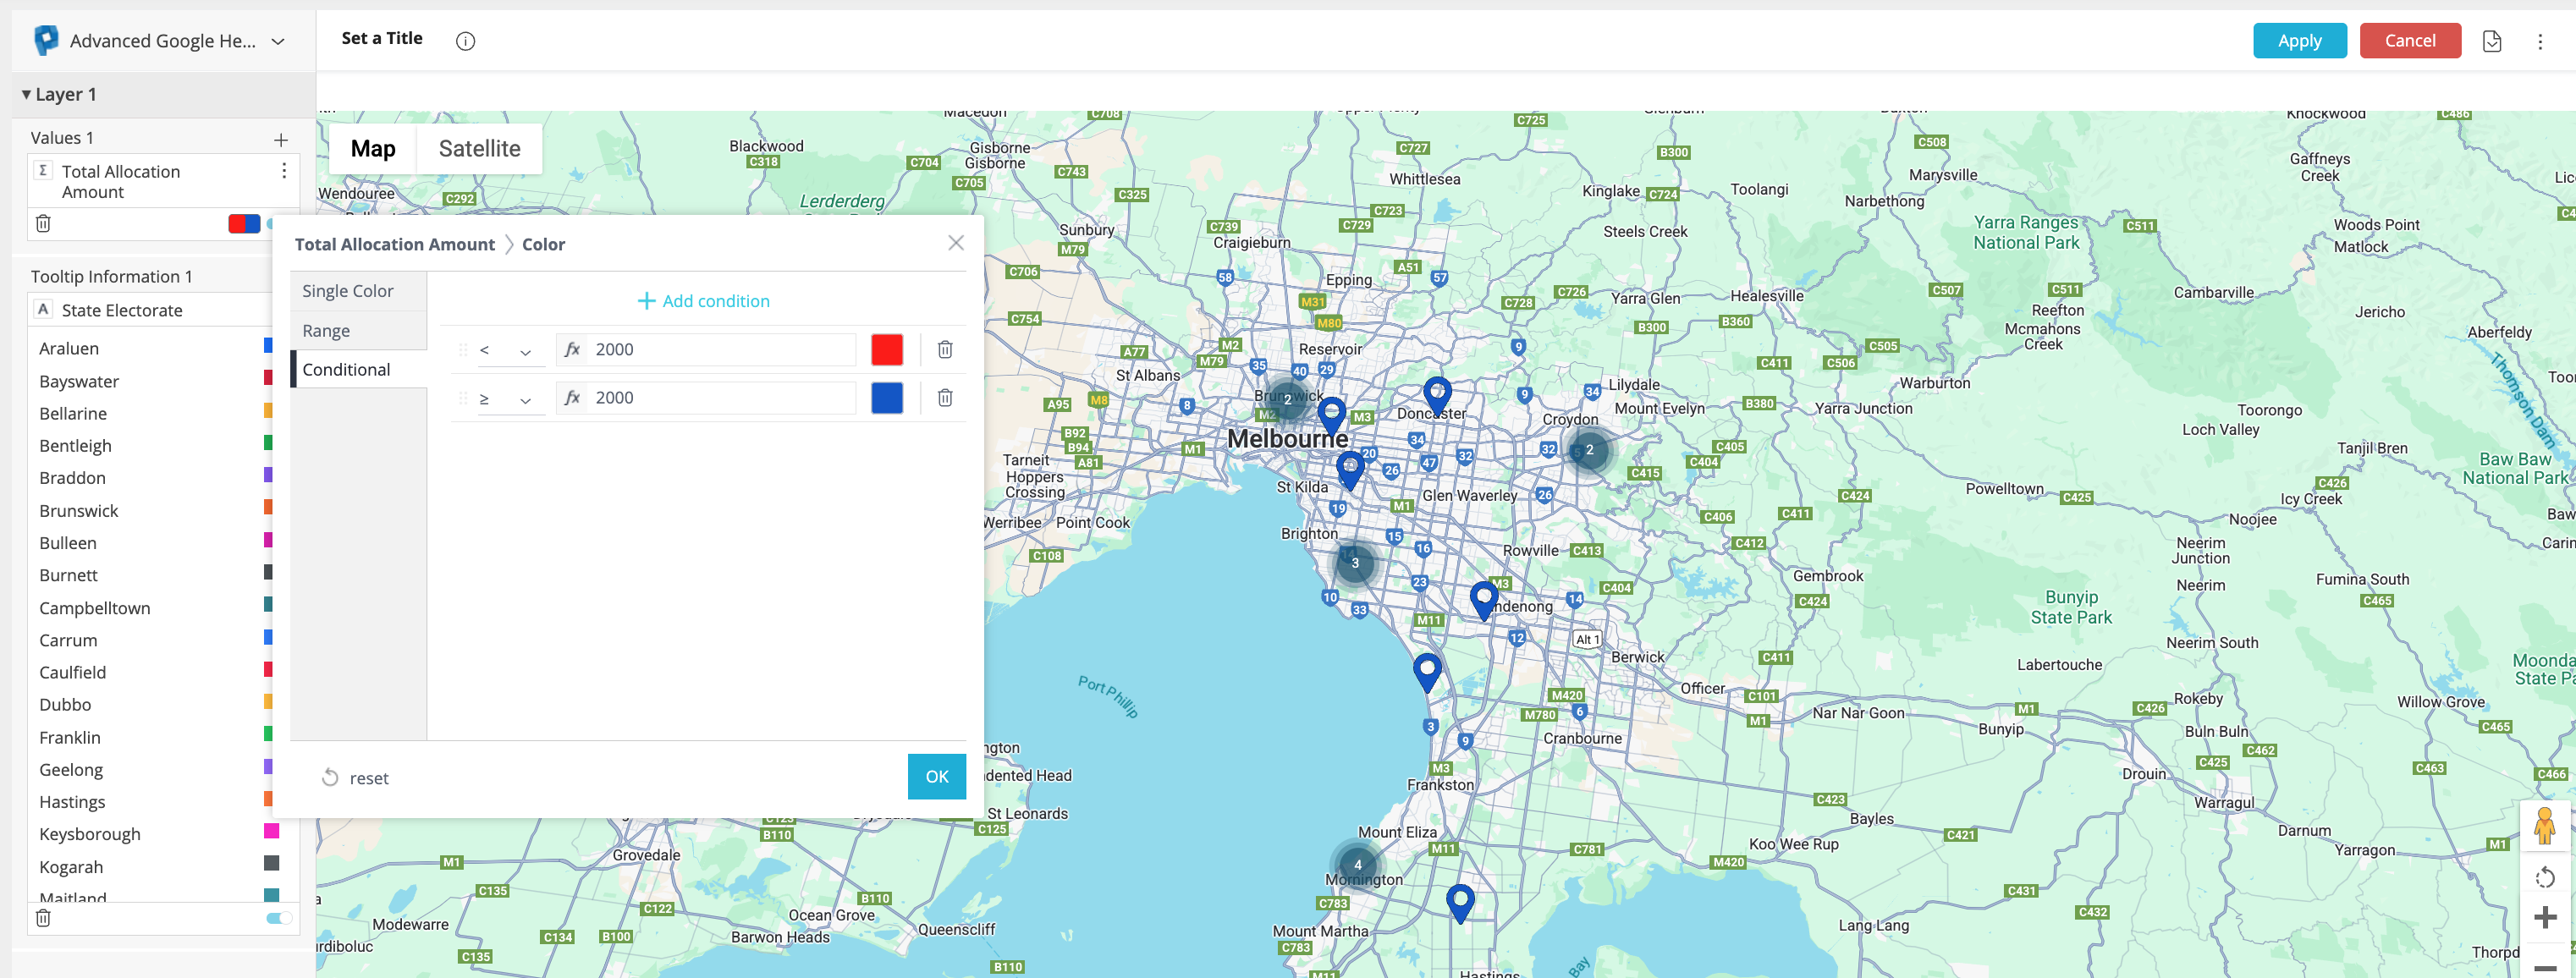Screen dimensions: 2576x978
Task: Open the Total Allocation Amount three-dot menu
Action: 284,171
